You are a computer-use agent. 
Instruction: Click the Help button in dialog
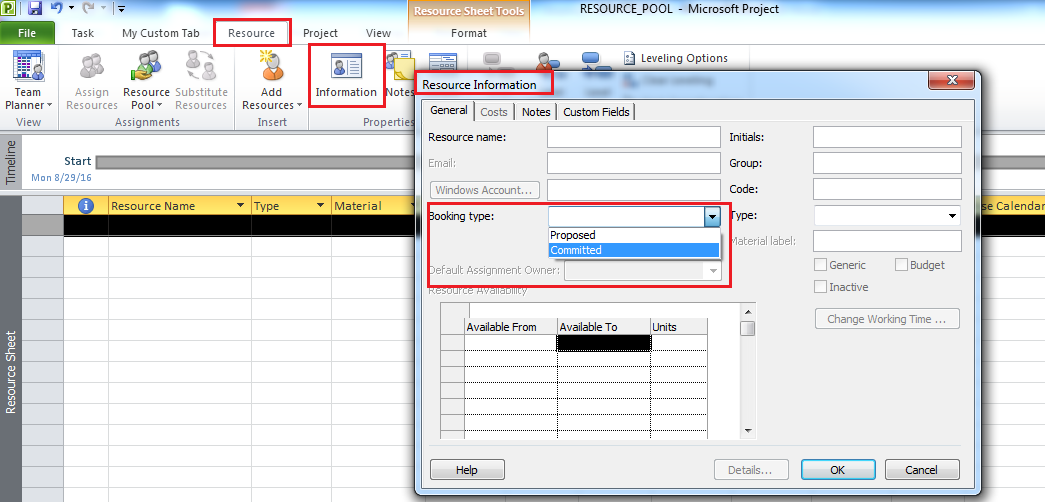tap(467, 469)
